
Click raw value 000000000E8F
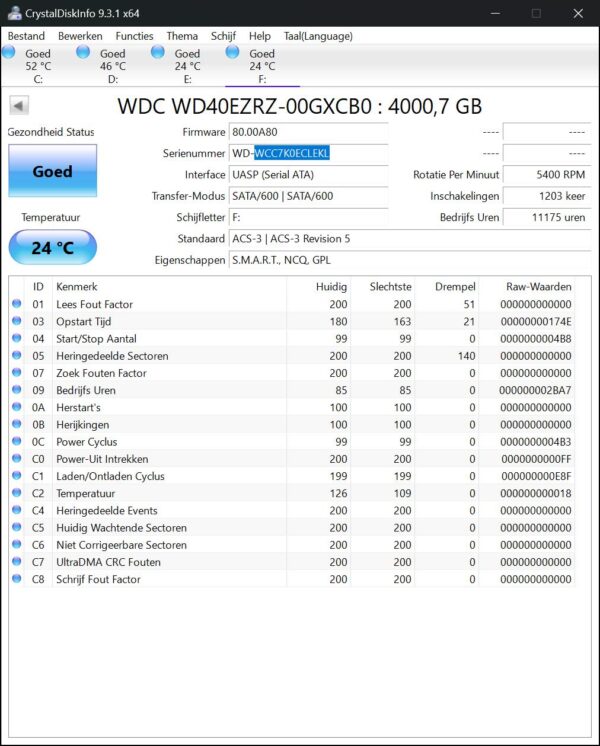click(x=536, y=476)
